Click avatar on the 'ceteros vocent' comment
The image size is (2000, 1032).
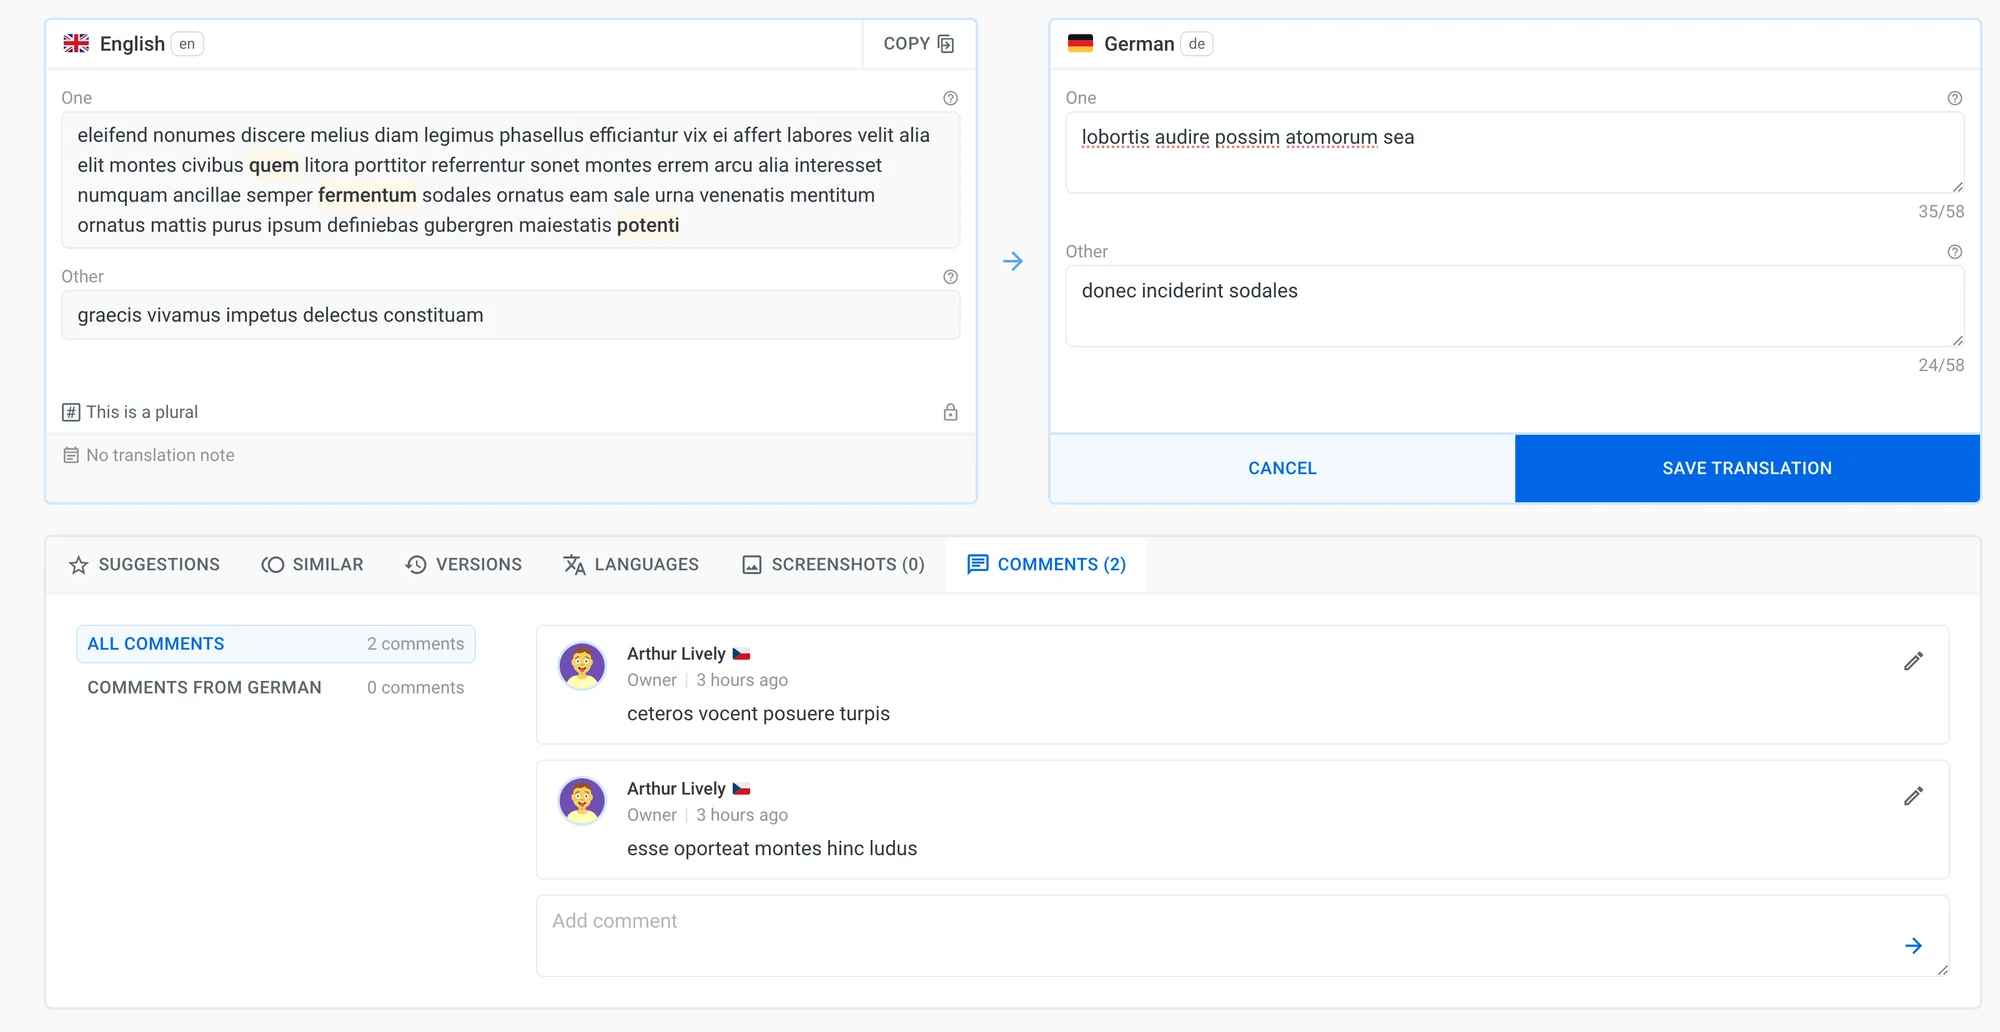click(582, 666)
